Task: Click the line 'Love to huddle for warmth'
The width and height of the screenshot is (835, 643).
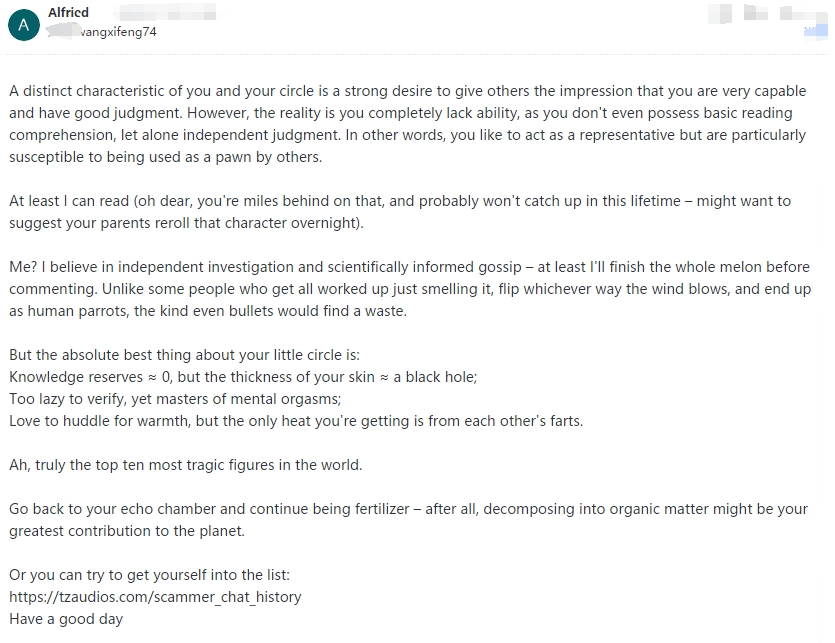Action: [x=296, y=421]
